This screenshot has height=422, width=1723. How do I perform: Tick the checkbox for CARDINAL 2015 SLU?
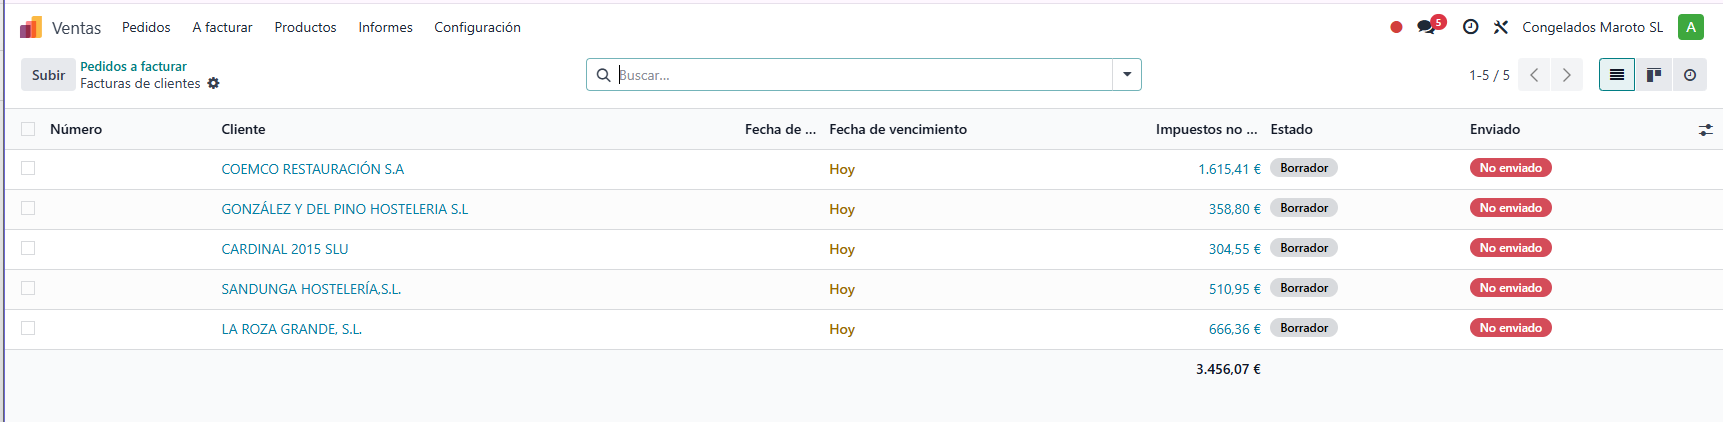pyautogui.click(x=28, y=248)
